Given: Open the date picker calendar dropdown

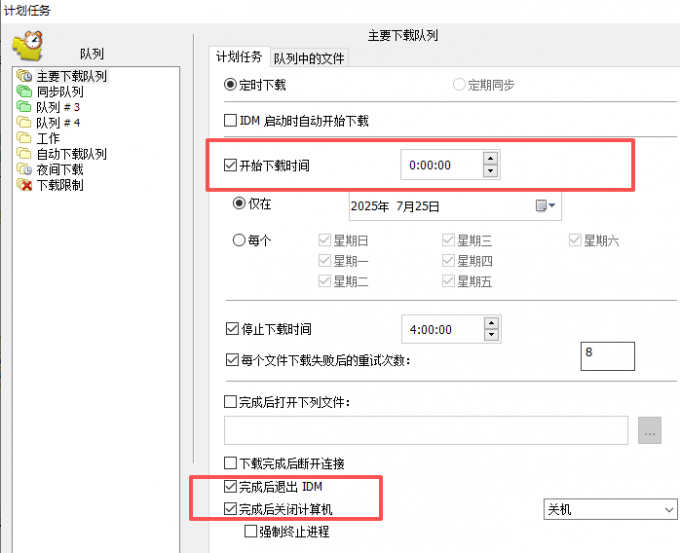Looking at the screenshot, I should click(546, 205).
